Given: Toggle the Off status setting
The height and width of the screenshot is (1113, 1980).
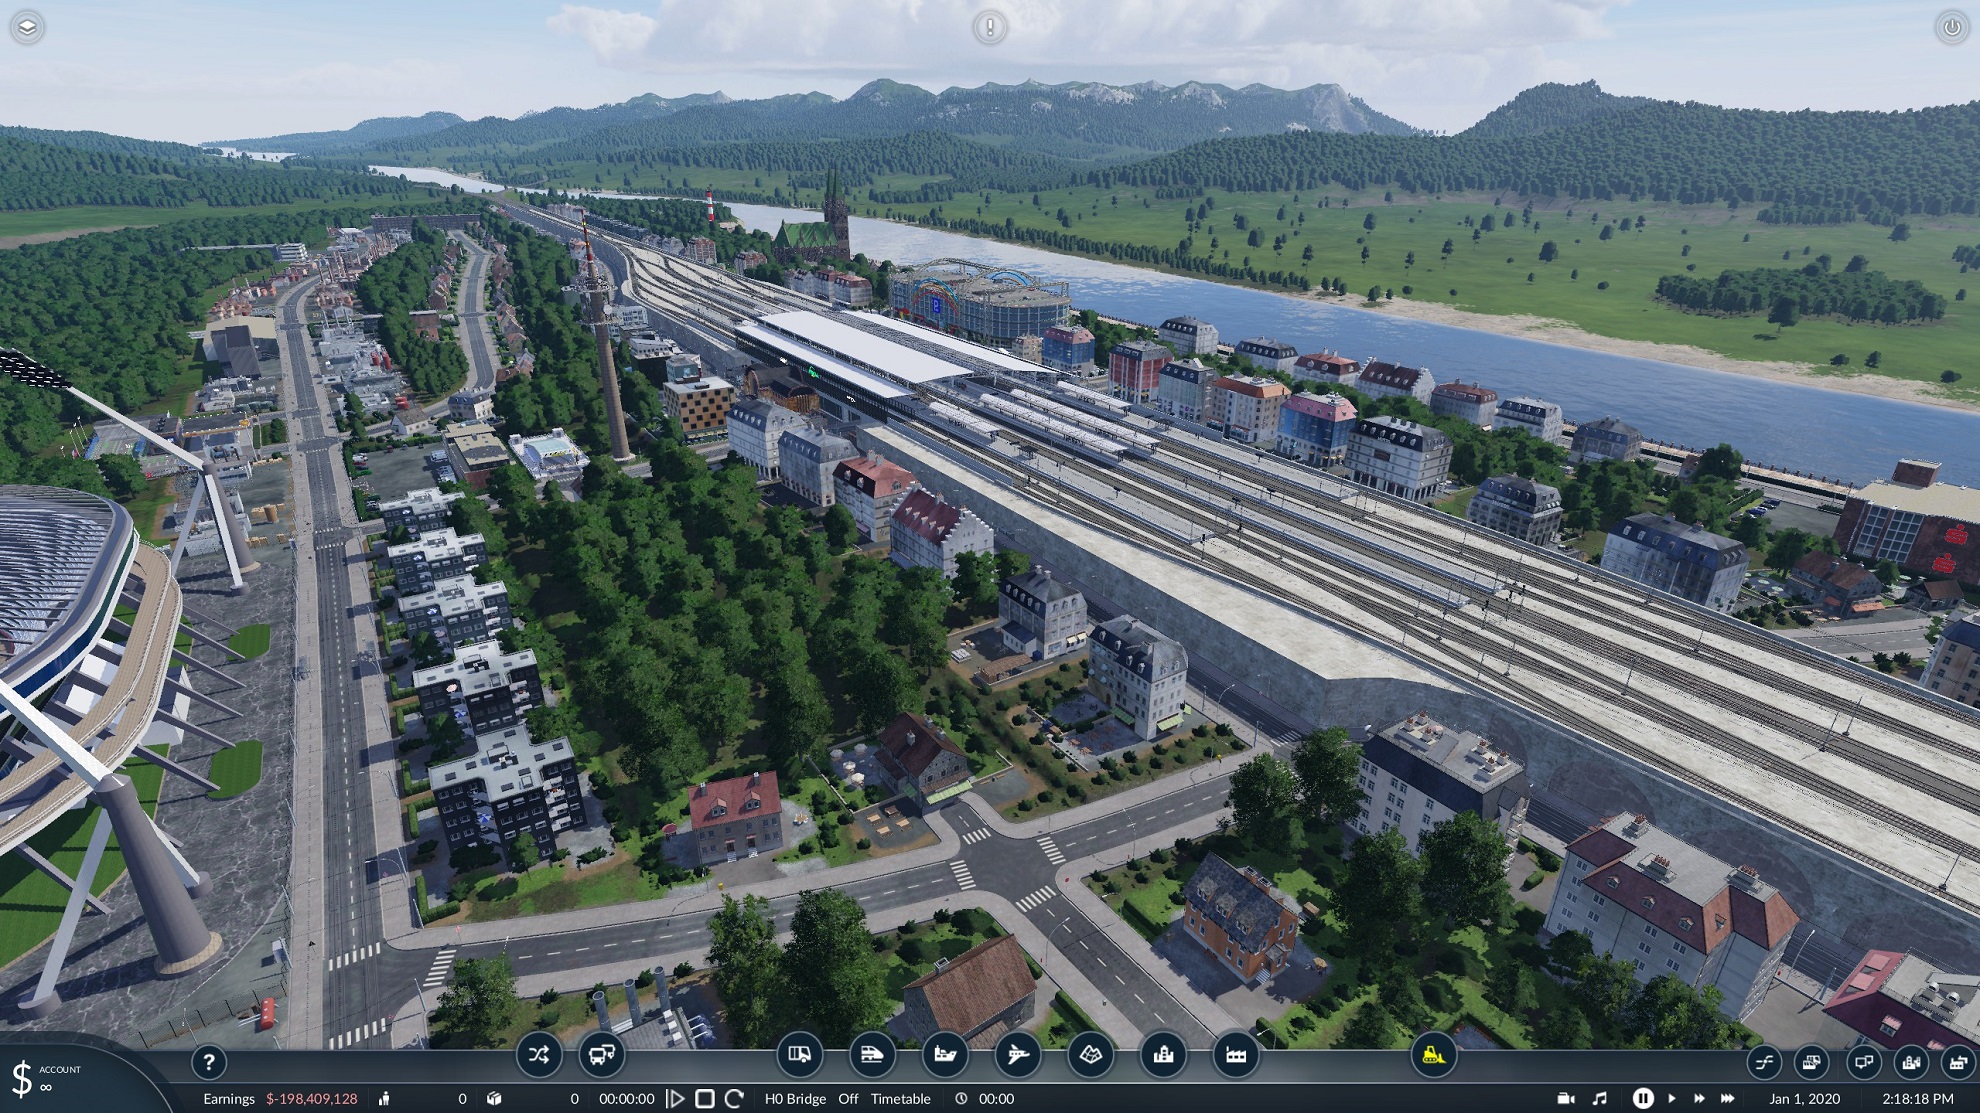Looking at the screenshot, I should (x=848, y=1098).
